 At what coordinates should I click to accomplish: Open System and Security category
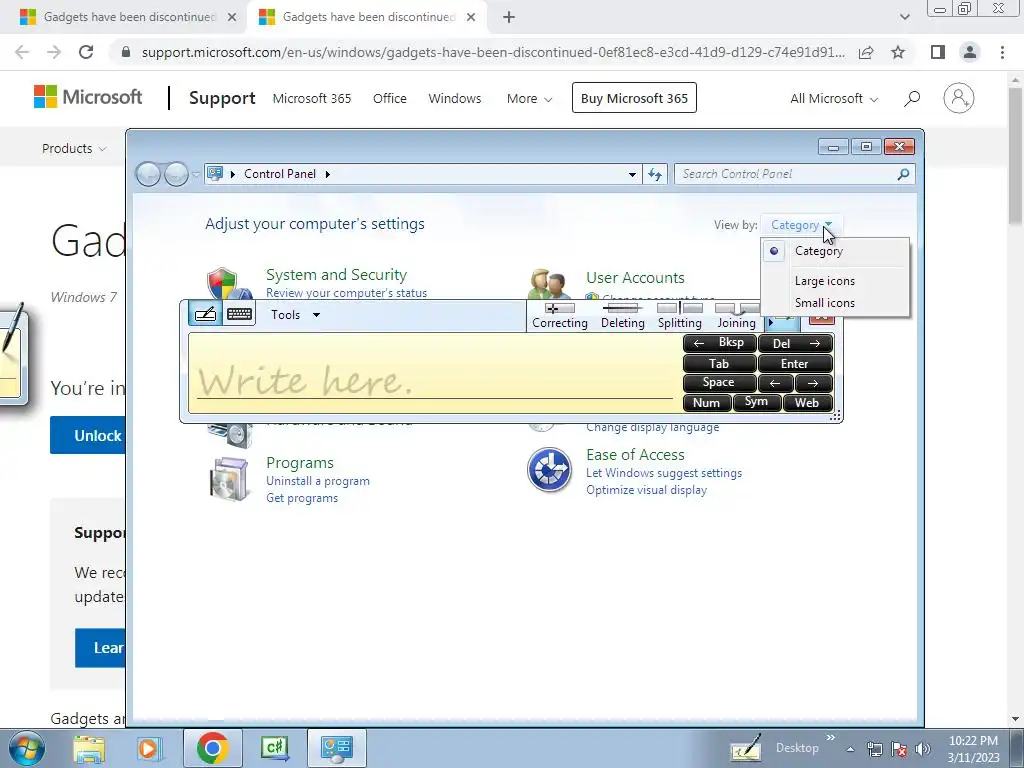click(x=336, y=274)
